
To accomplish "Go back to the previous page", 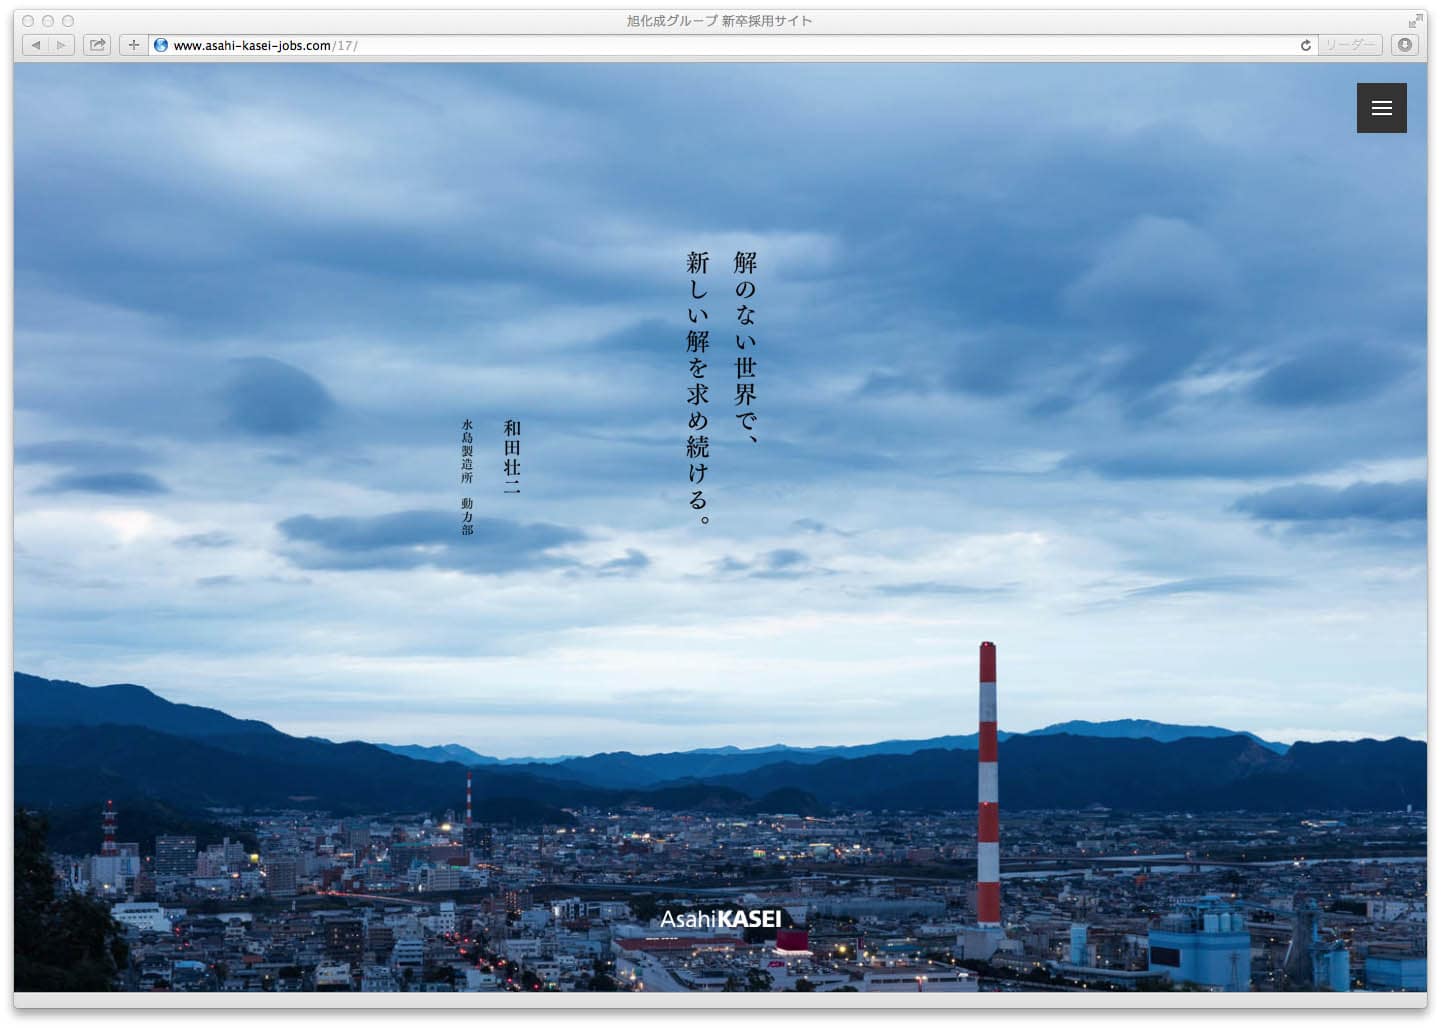I will click(36, 45).
